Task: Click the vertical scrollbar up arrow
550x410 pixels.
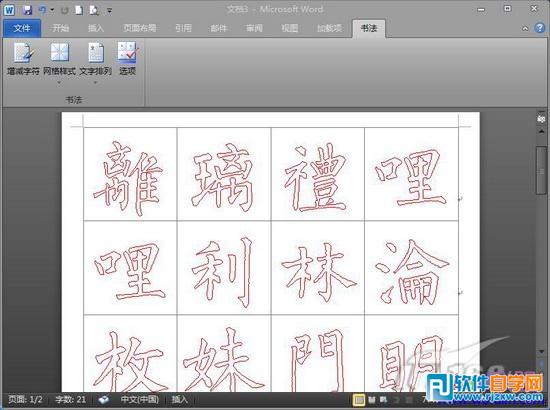Action: tap(541, 131)
